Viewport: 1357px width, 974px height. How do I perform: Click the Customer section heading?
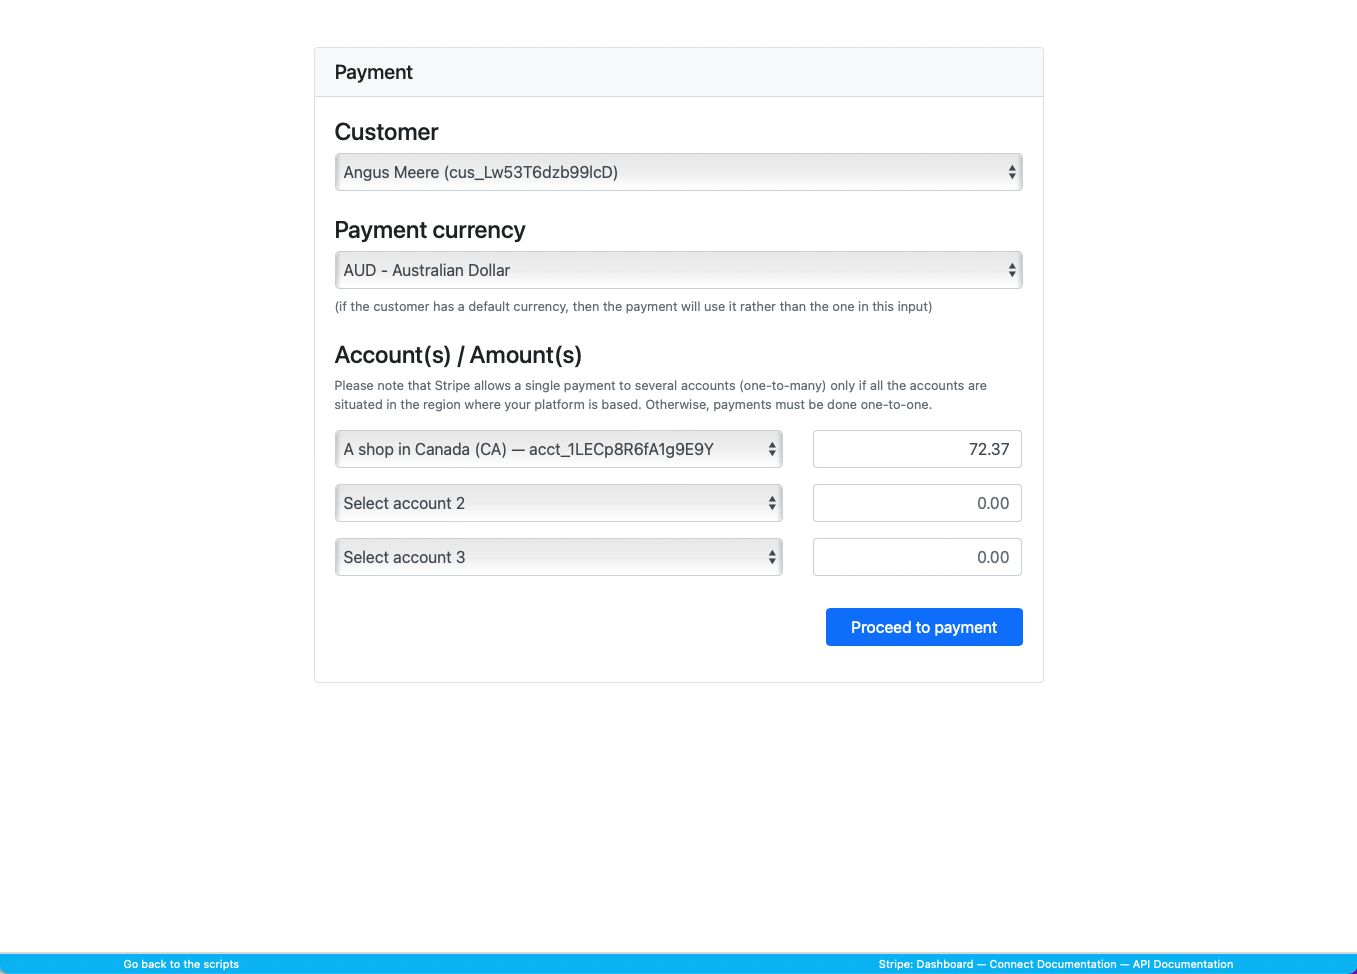(386, 132)
